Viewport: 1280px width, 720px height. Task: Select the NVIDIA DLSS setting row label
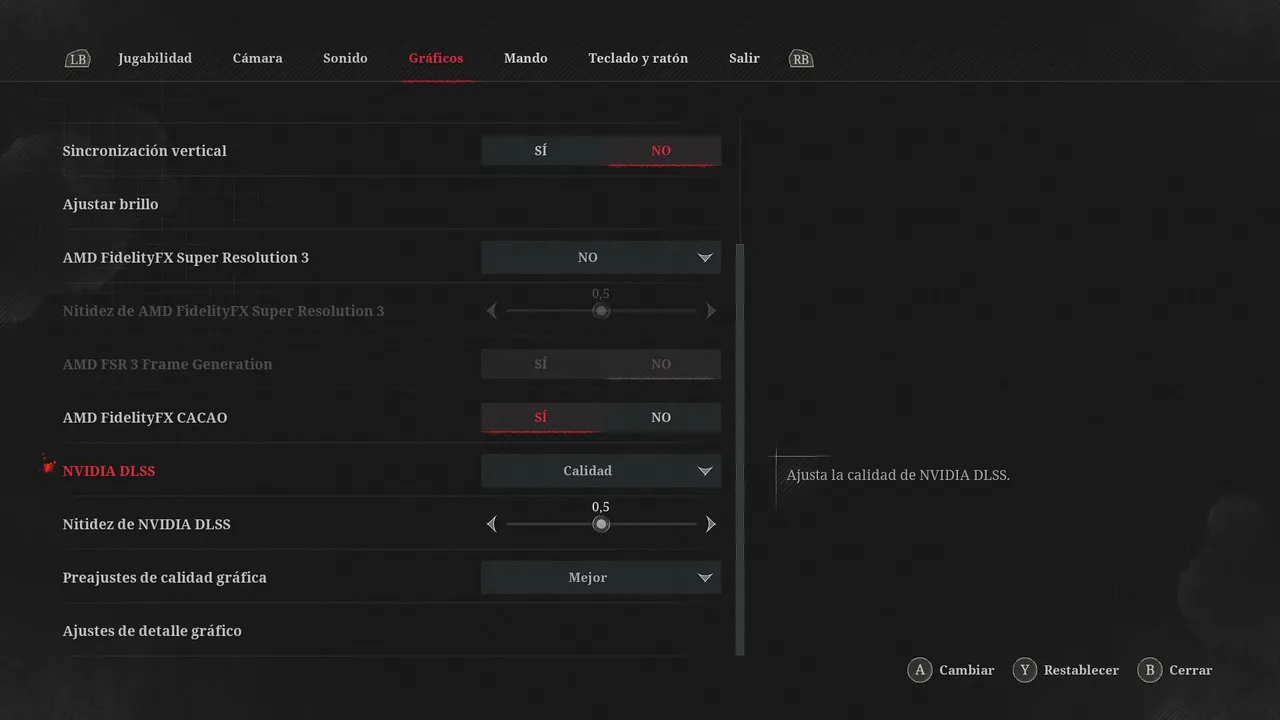(x=109, y=471)
